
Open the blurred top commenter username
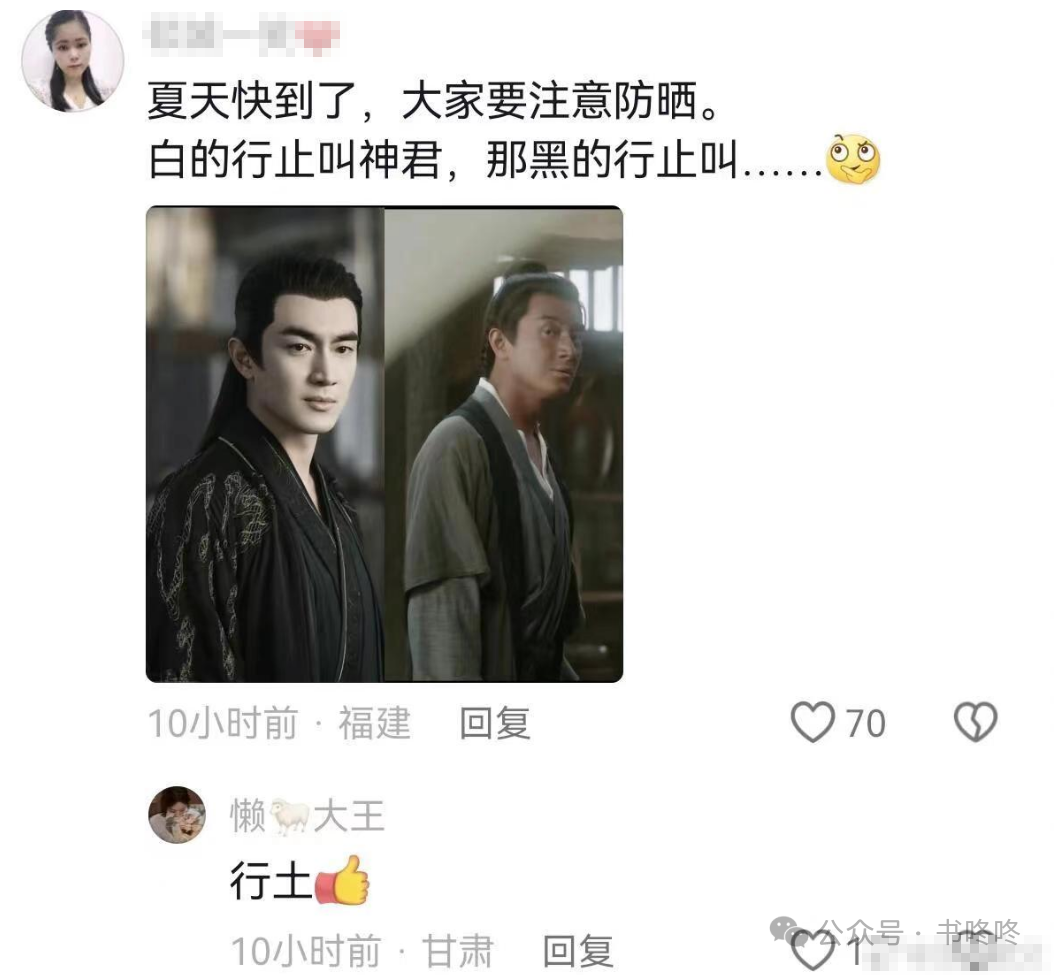[241, 36]
